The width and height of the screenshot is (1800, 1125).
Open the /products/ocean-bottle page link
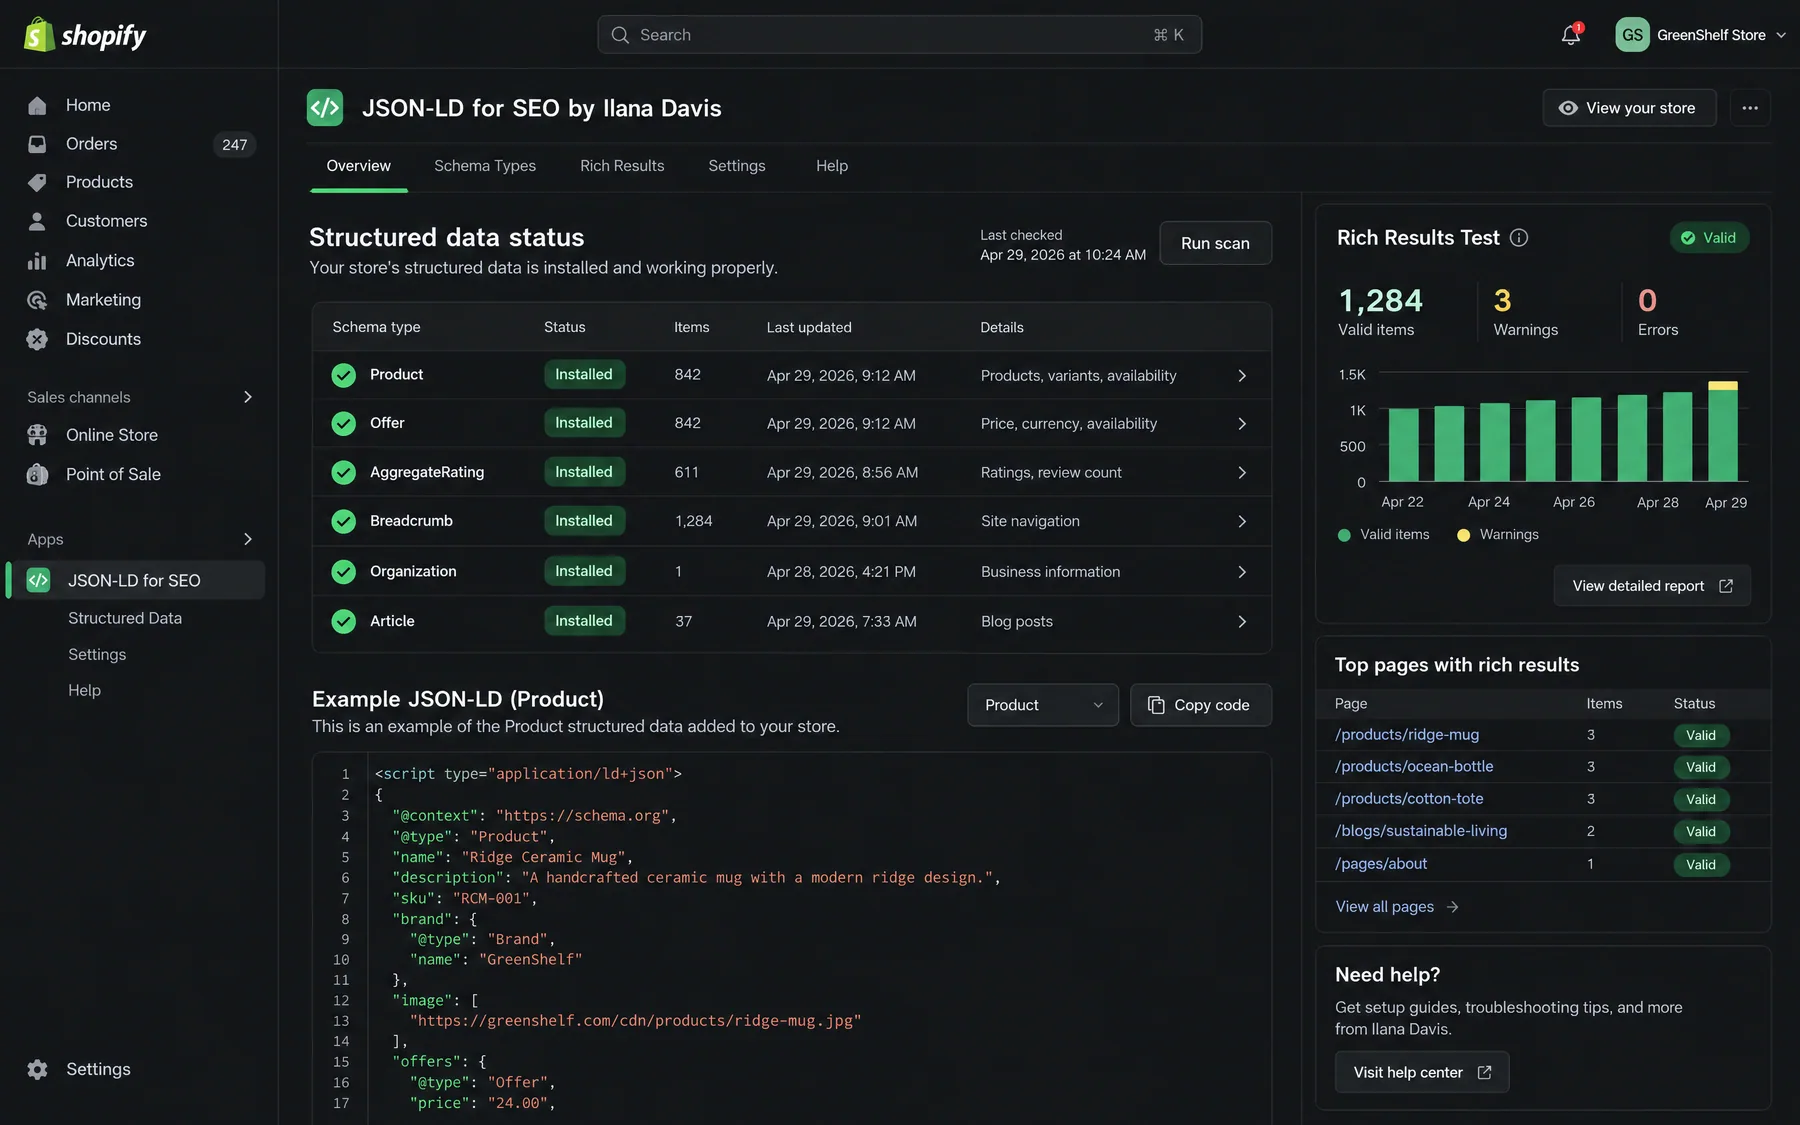[x=1414, y=767]
